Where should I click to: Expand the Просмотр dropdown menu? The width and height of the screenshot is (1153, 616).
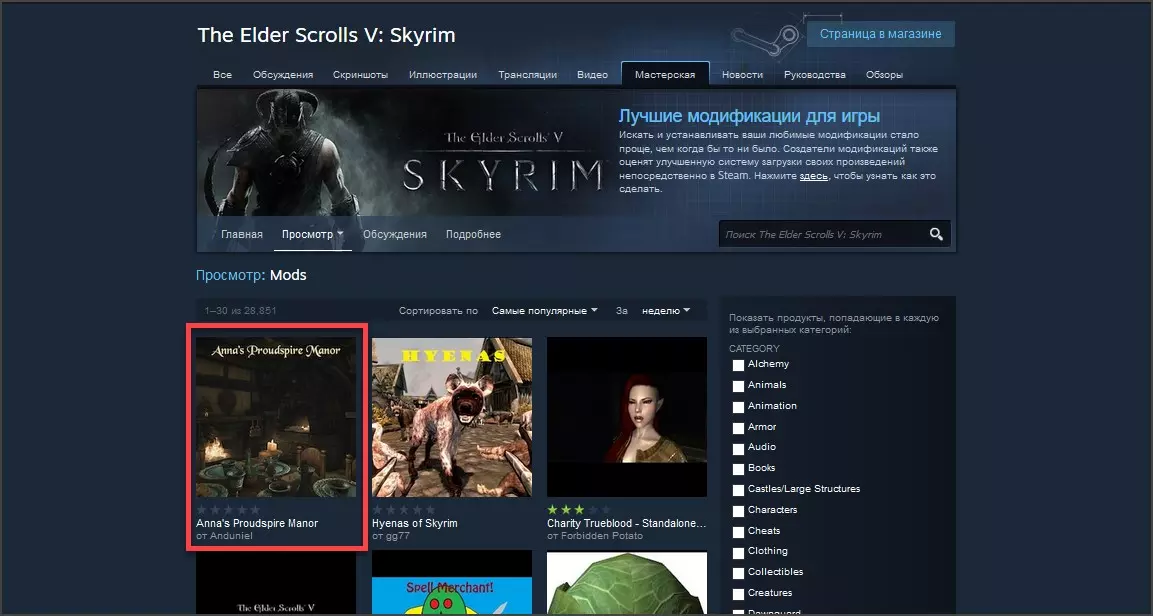click(x=312, y=234)
